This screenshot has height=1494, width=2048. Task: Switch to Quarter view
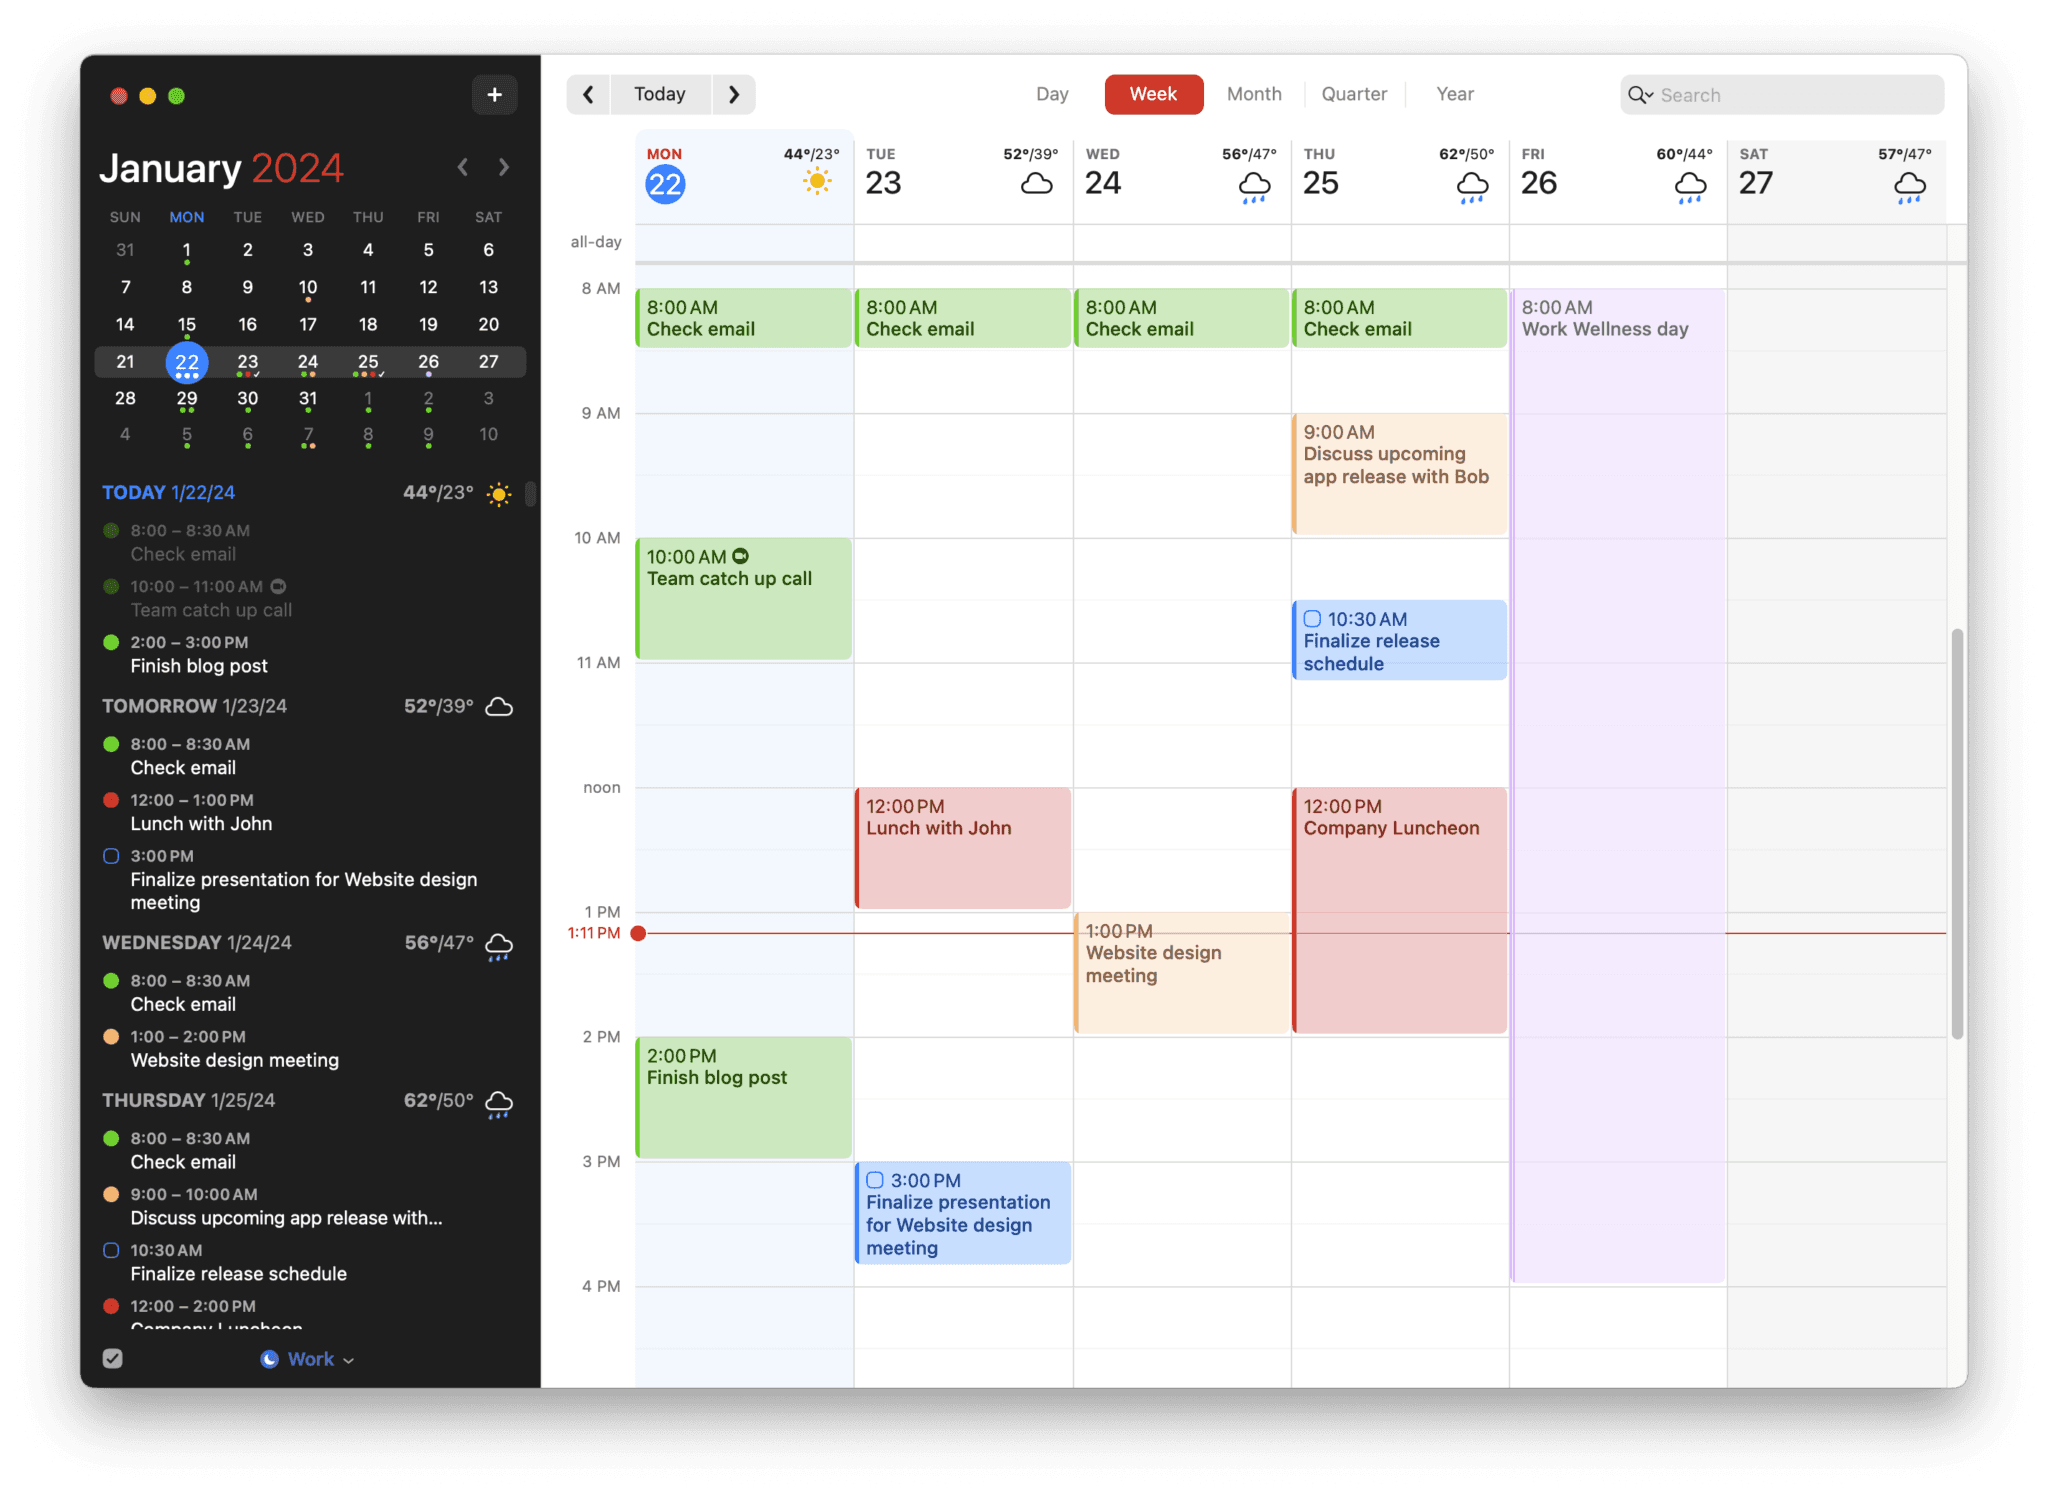(x=1354, y=94)
